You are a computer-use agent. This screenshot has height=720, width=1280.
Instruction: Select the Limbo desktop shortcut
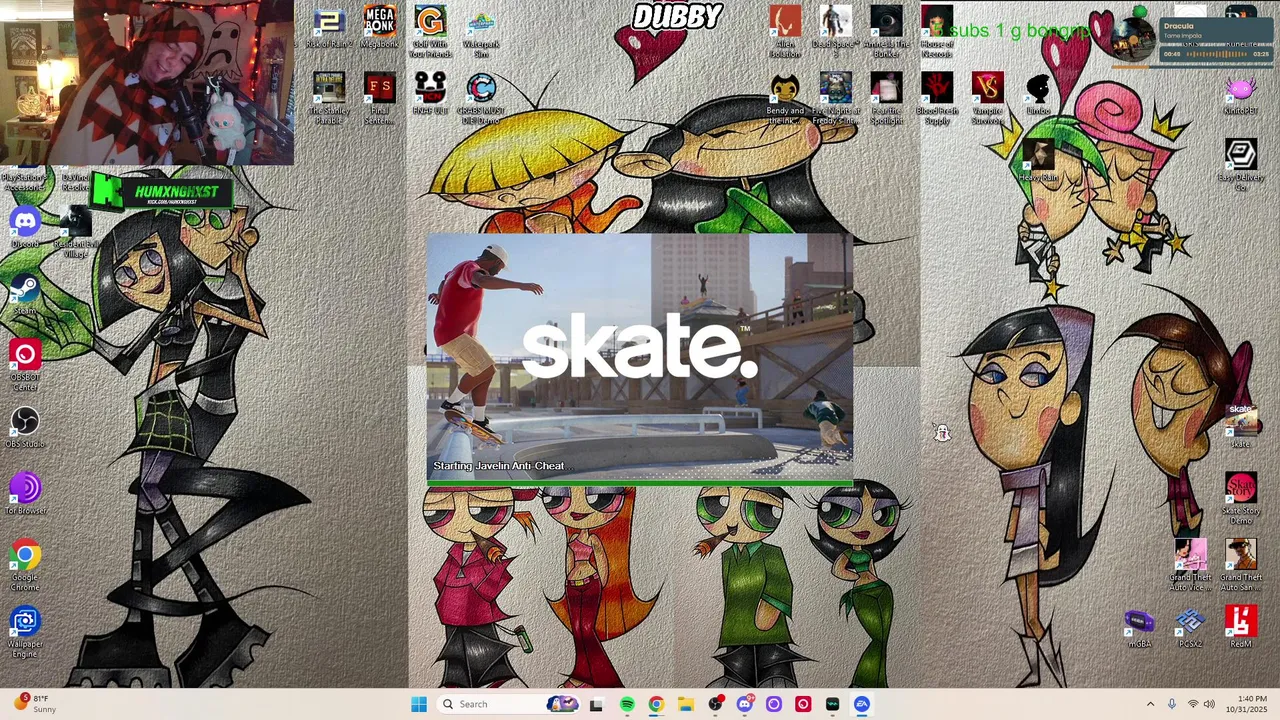(x=1038, y=94)
